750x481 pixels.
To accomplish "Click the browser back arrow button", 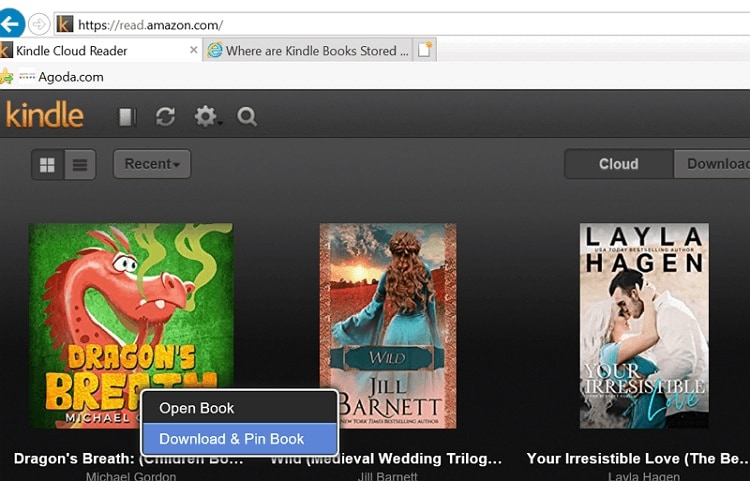I will tap(11, 23).
